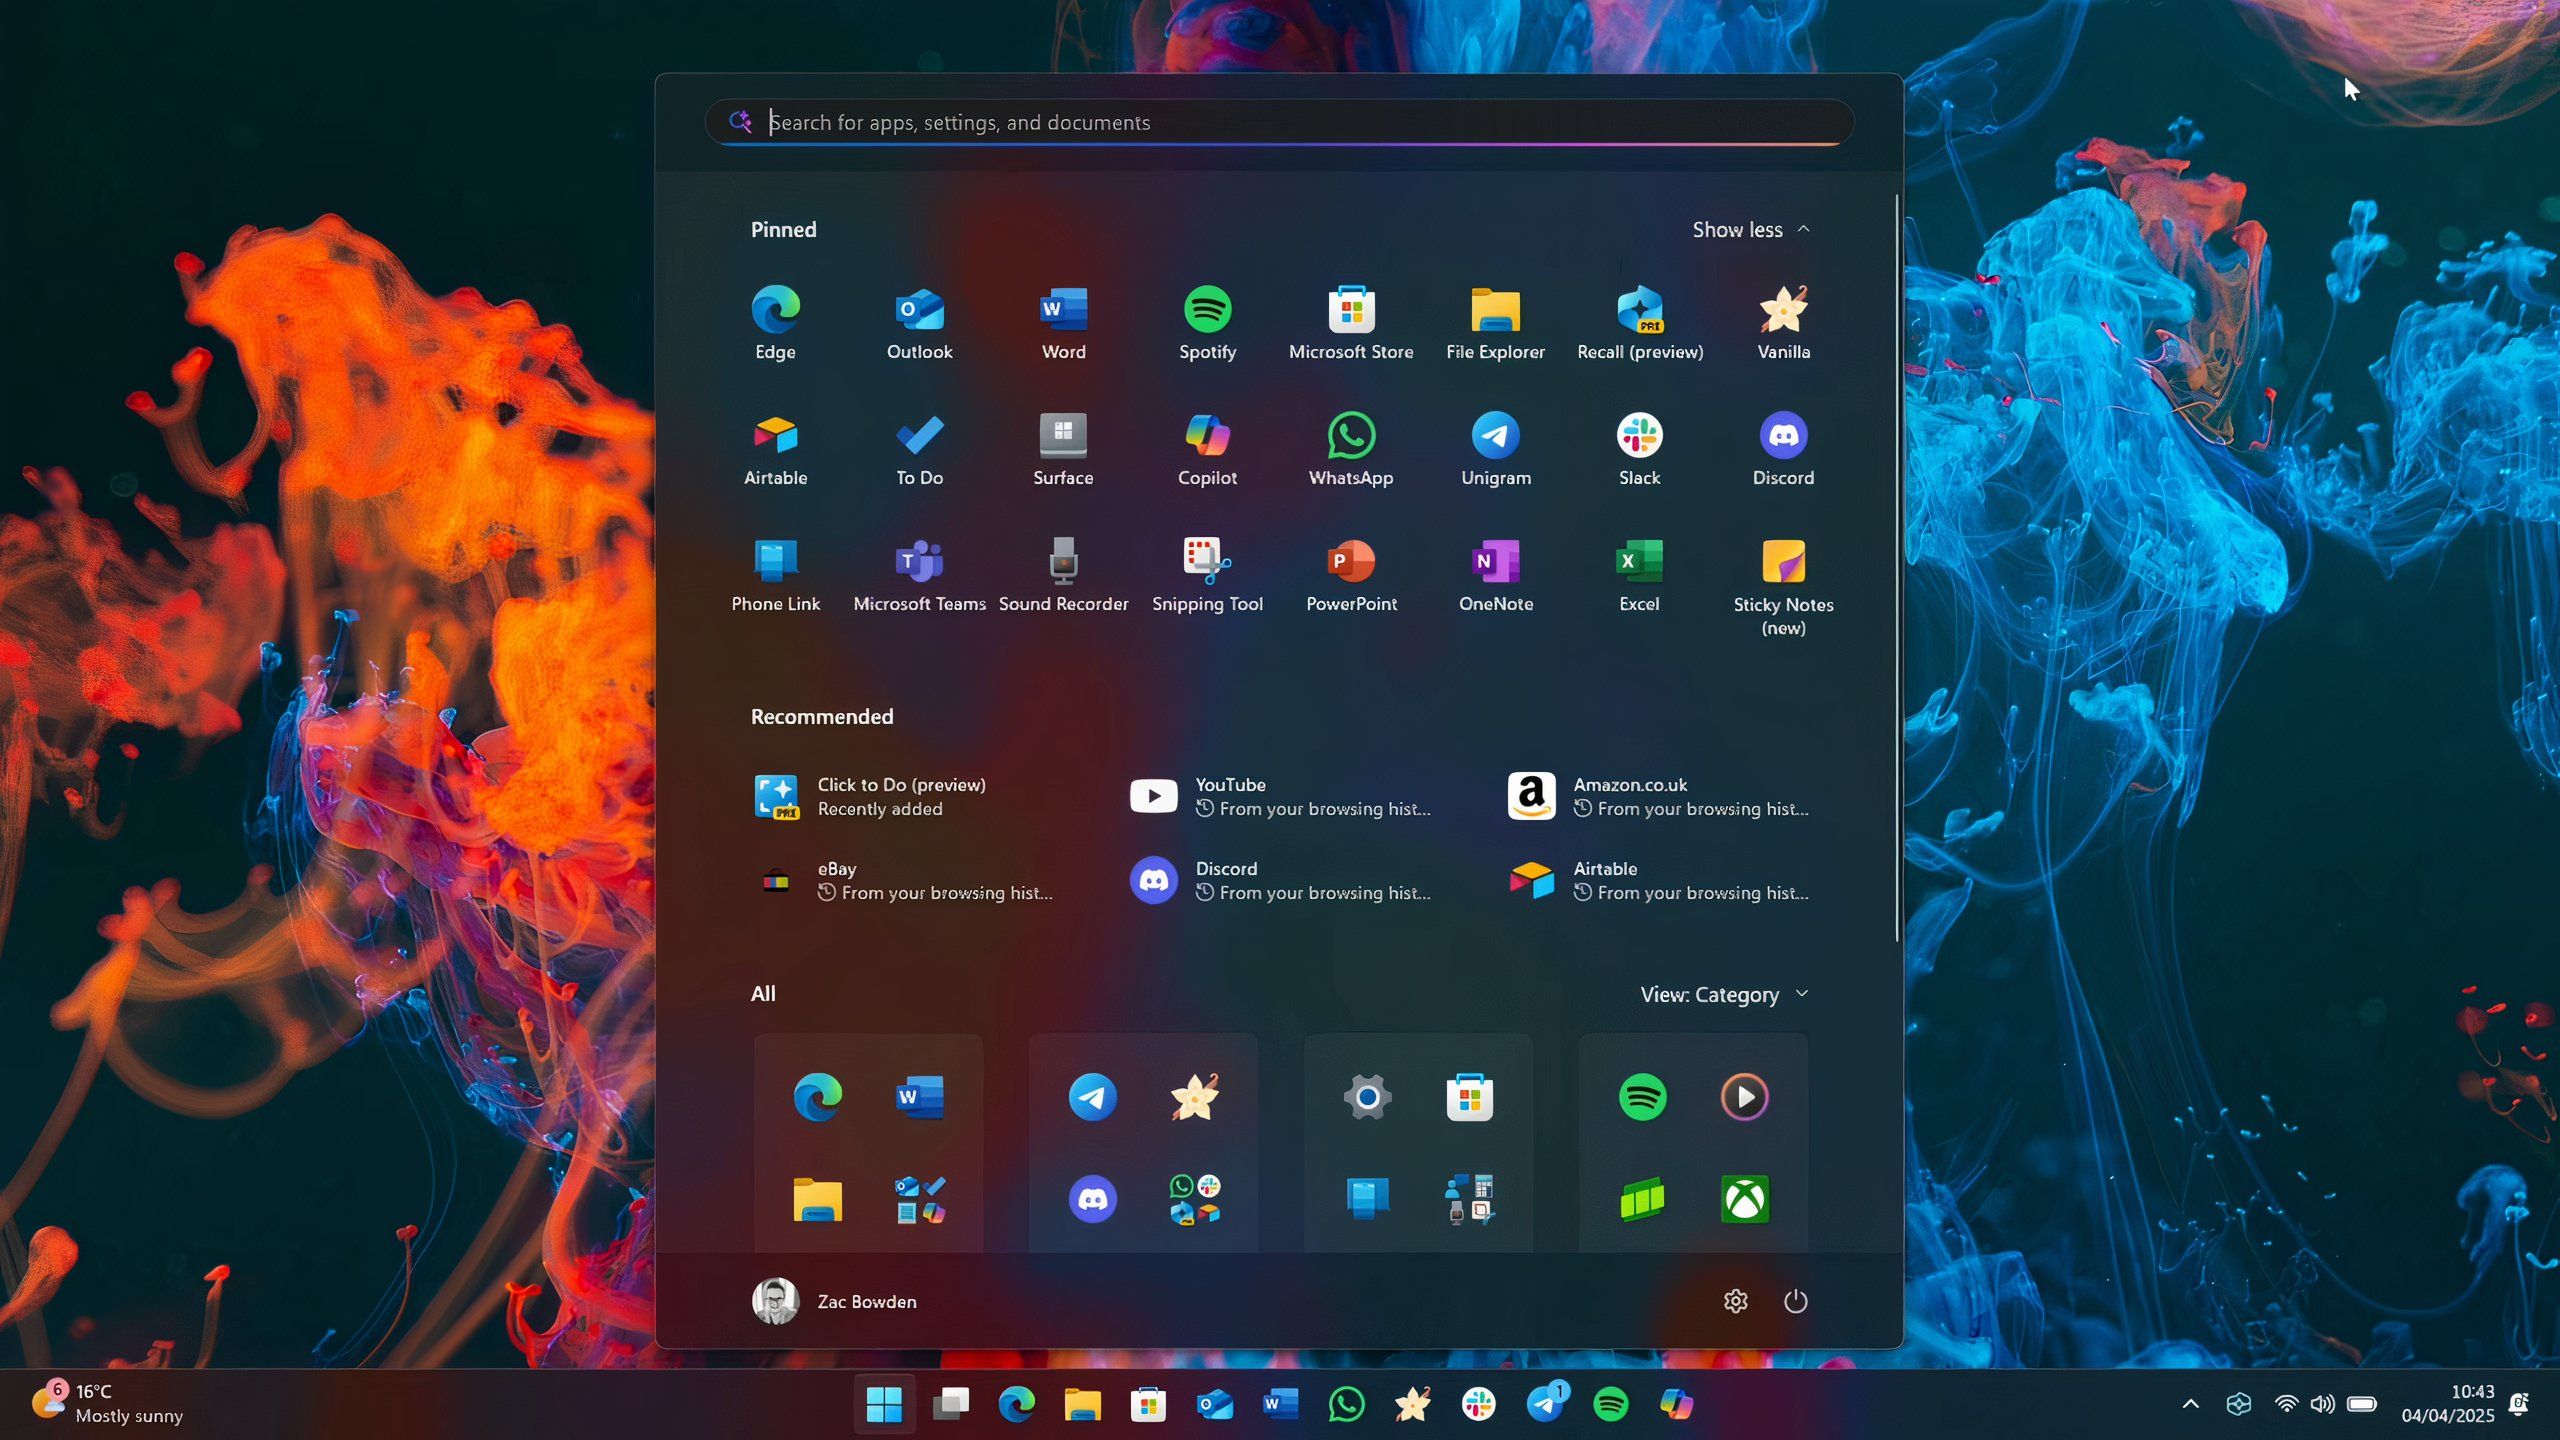Open OneNote pinned app
The width and height of the screenshot is (2560, 1440).
[x=1495, y=574]
